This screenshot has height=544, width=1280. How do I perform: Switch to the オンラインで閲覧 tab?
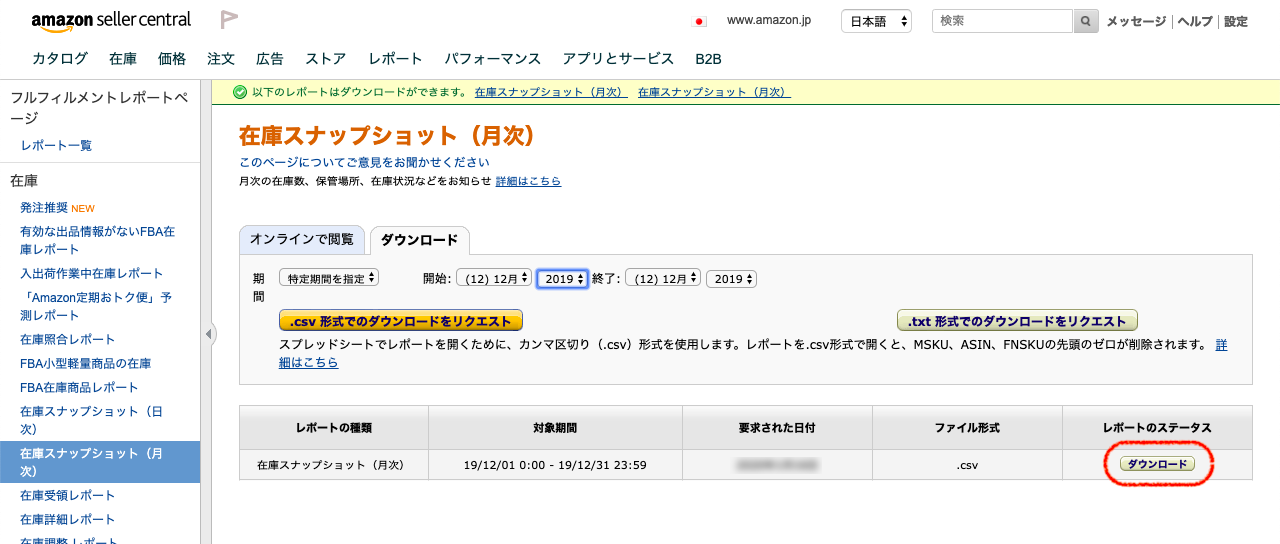(301, 240)
